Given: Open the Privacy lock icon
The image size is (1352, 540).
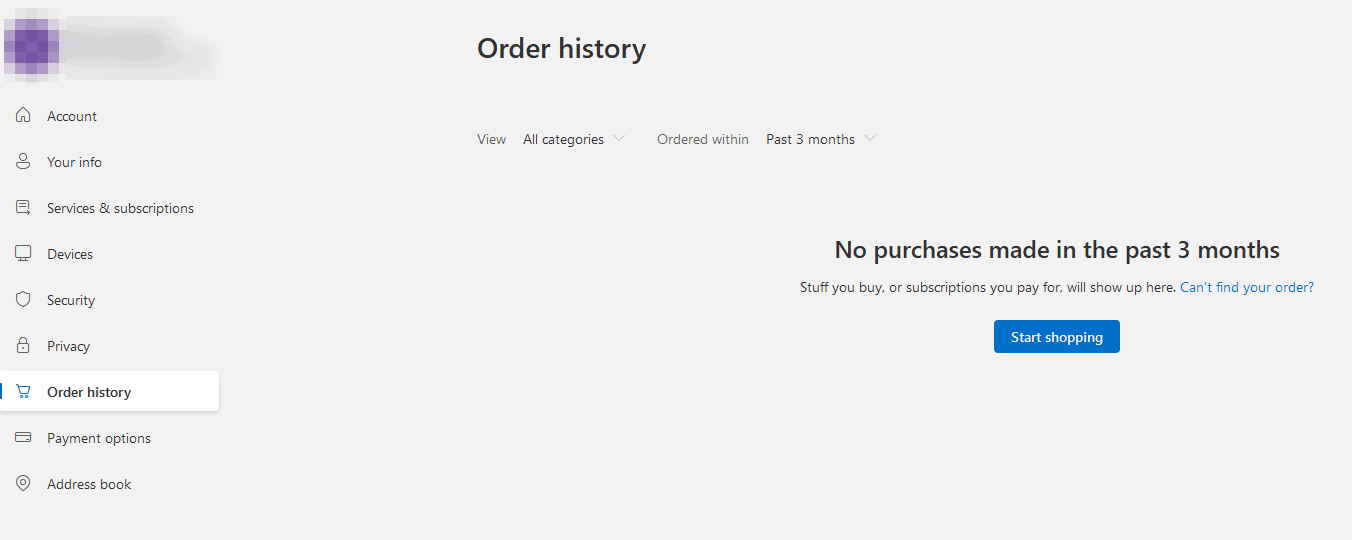Looking at the screenshot, I should click(23, 346).
